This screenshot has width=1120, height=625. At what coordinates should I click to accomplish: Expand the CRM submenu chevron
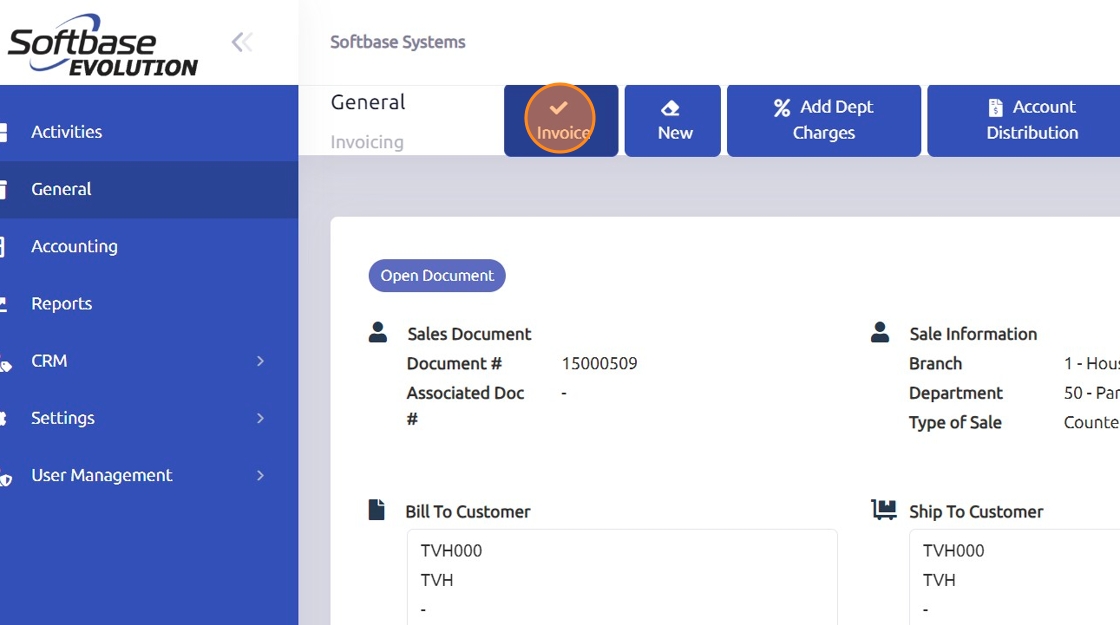(x=260, y=361)
